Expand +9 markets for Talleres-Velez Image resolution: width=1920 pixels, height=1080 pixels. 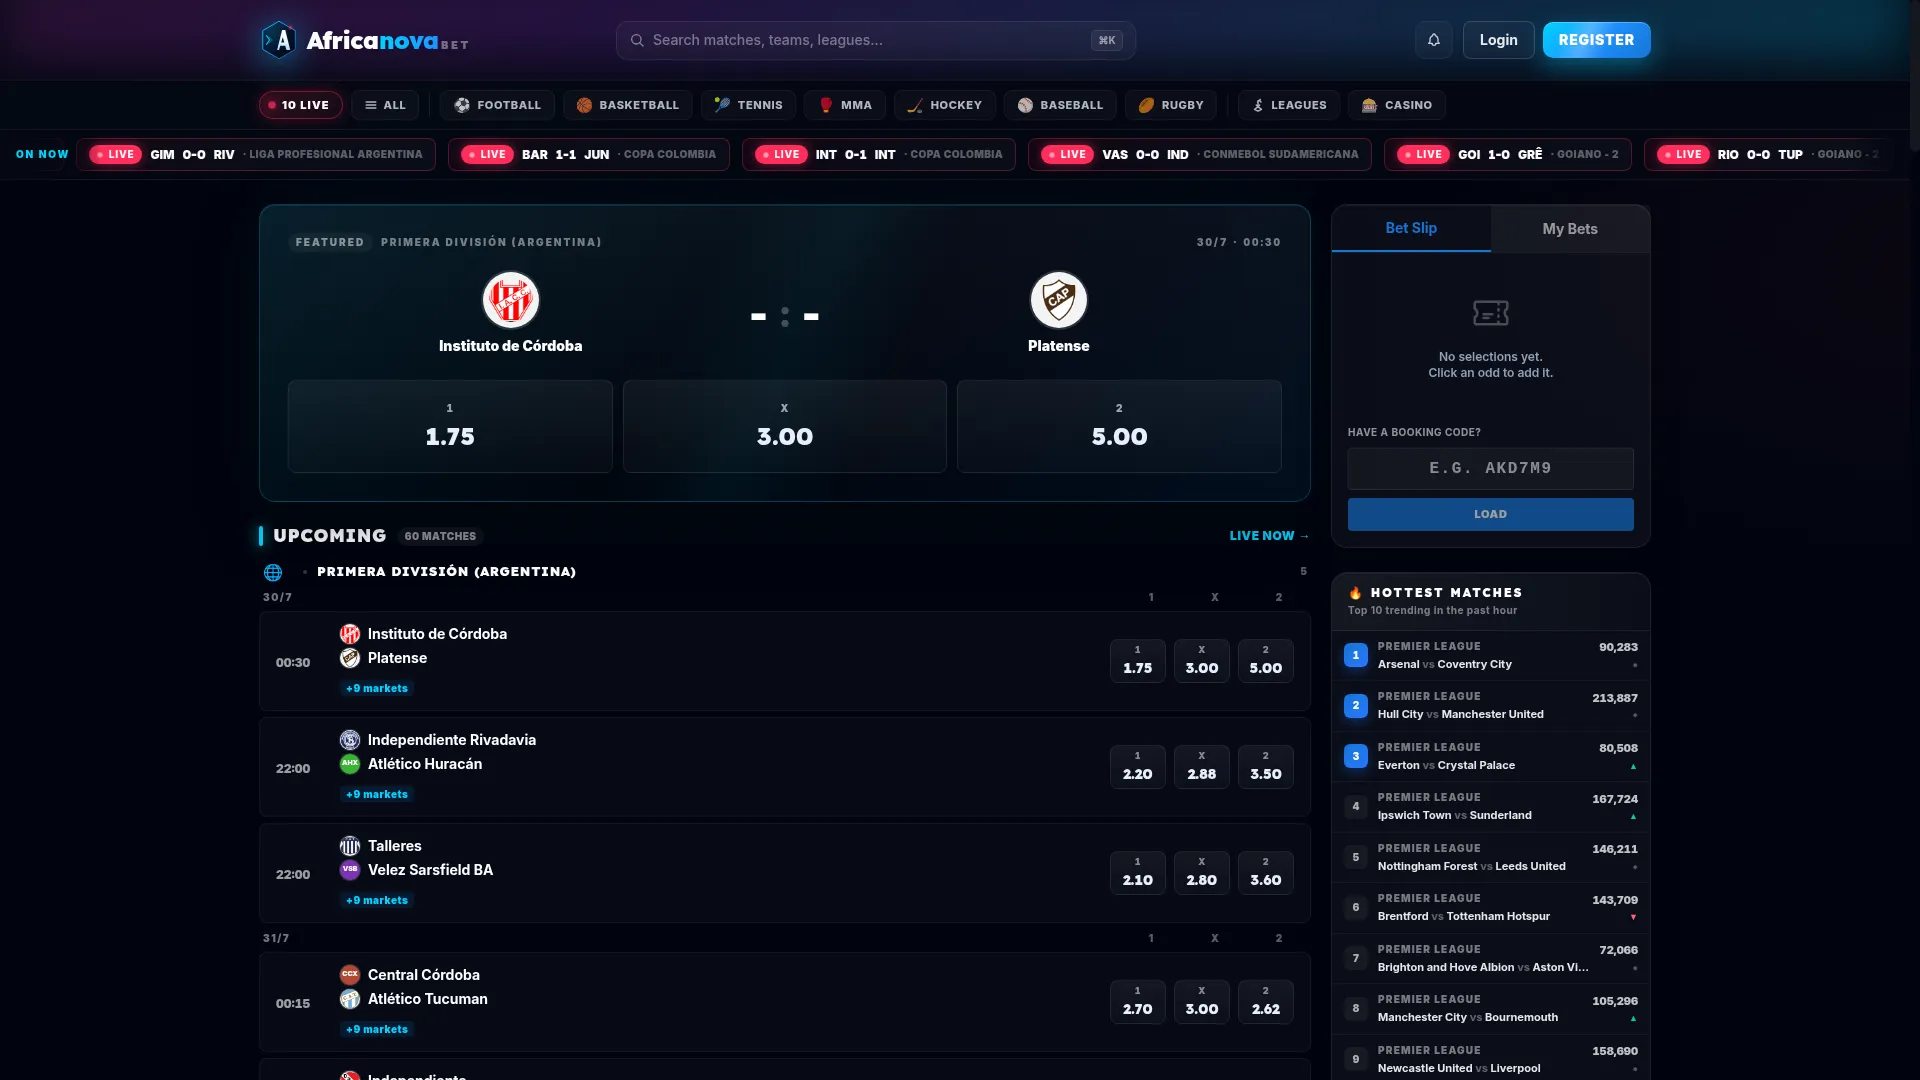tap(377, 900)
